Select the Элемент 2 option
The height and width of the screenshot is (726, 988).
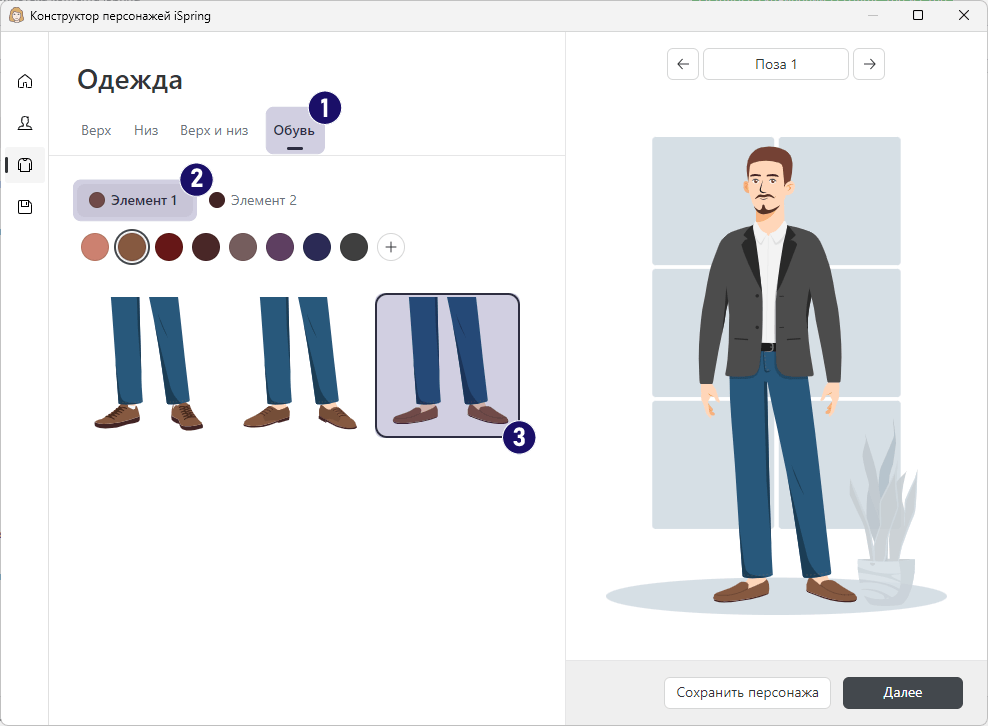pos(253,200)
